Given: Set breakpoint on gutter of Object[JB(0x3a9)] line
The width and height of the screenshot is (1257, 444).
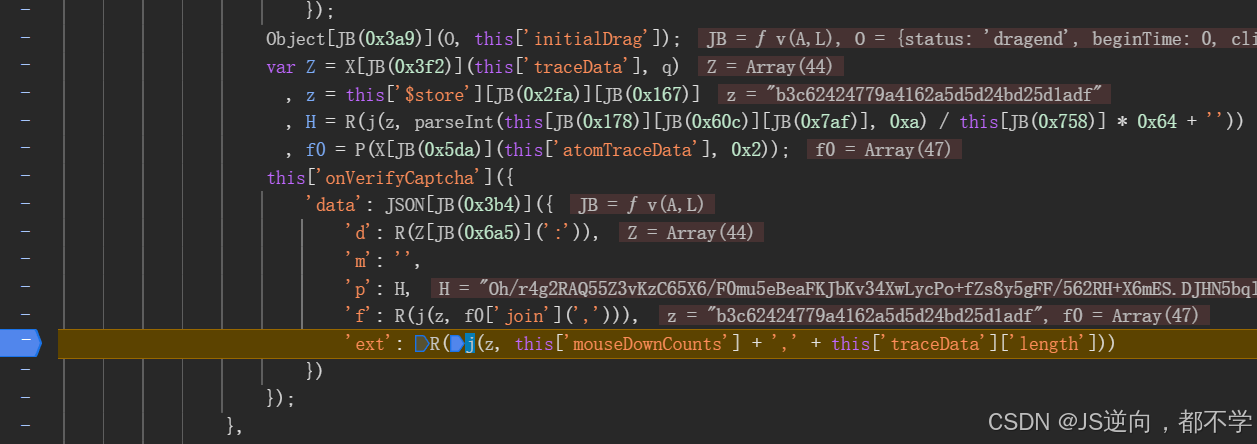Looking at the screenshot, I should pyautogui.click(x=24, y=38).
